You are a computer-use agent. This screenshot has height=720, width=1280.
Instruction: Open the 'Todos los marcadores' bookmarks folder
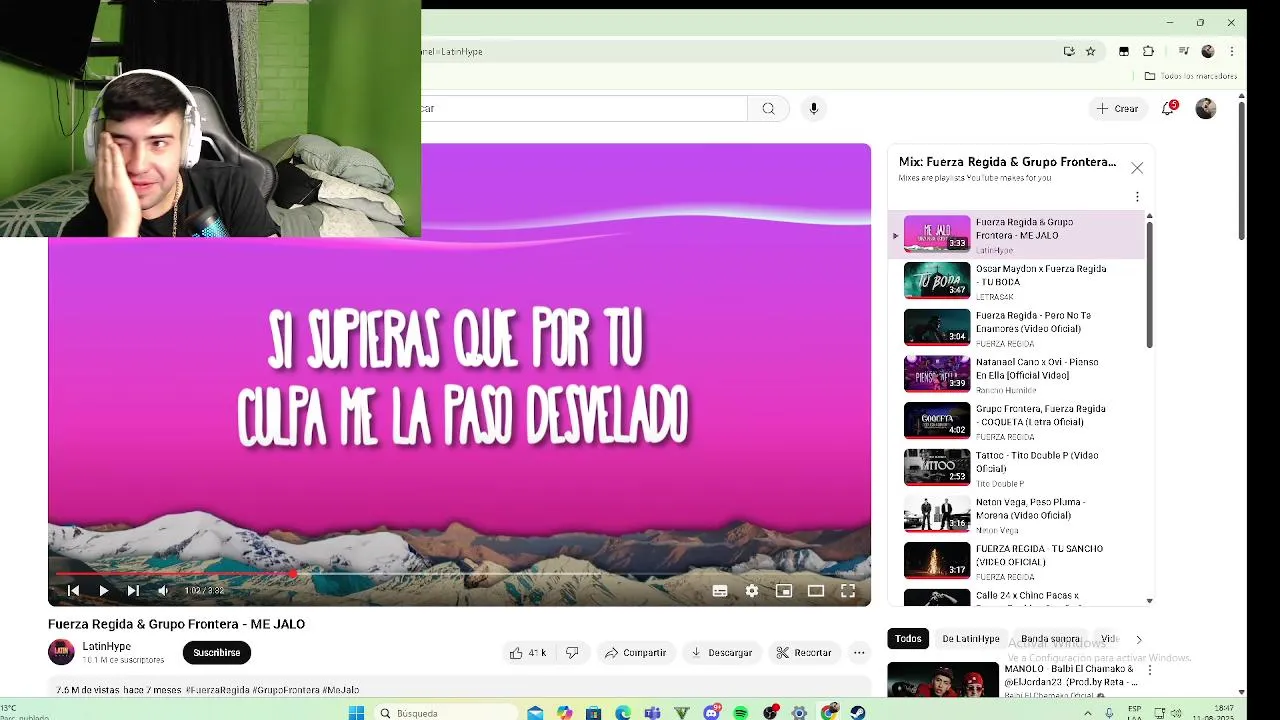click(x=1190, y=76)
